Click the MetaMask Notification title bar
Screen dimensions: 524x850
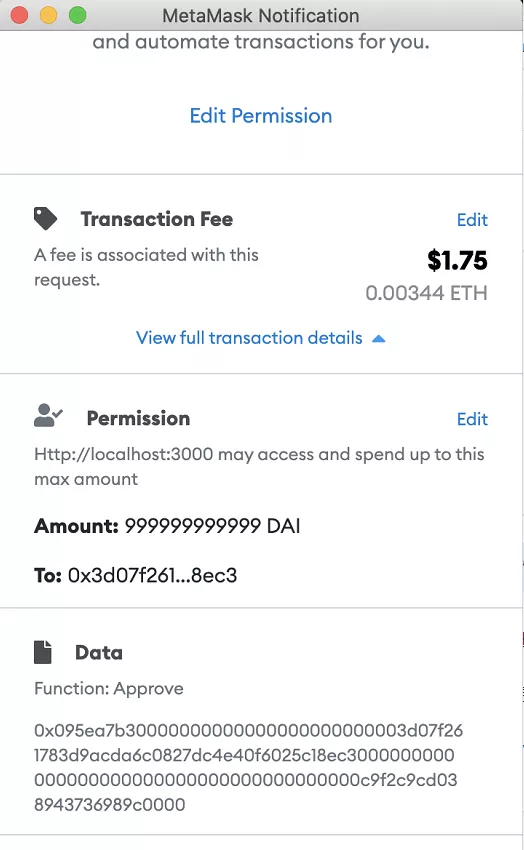point(261,15)
